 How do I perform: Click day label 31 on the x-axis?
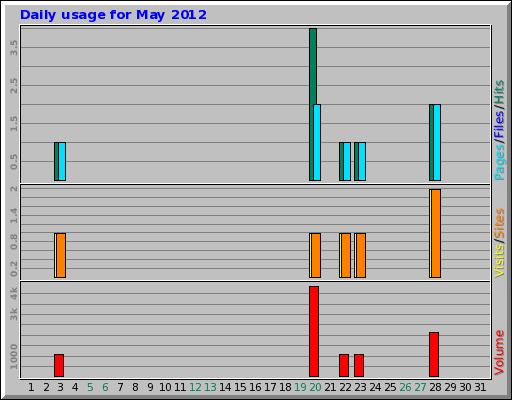click(x=480, y=387)
